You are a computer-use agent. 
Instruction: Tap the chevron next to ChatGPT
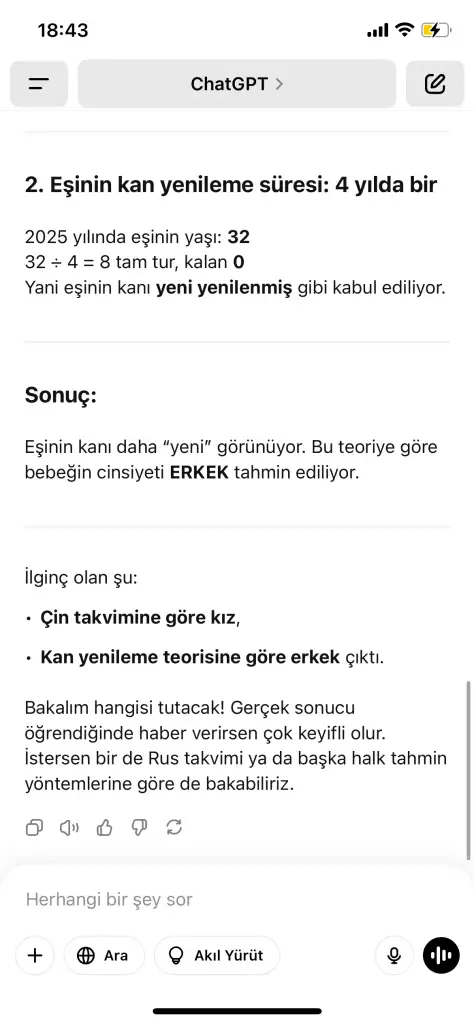(279, 84)
